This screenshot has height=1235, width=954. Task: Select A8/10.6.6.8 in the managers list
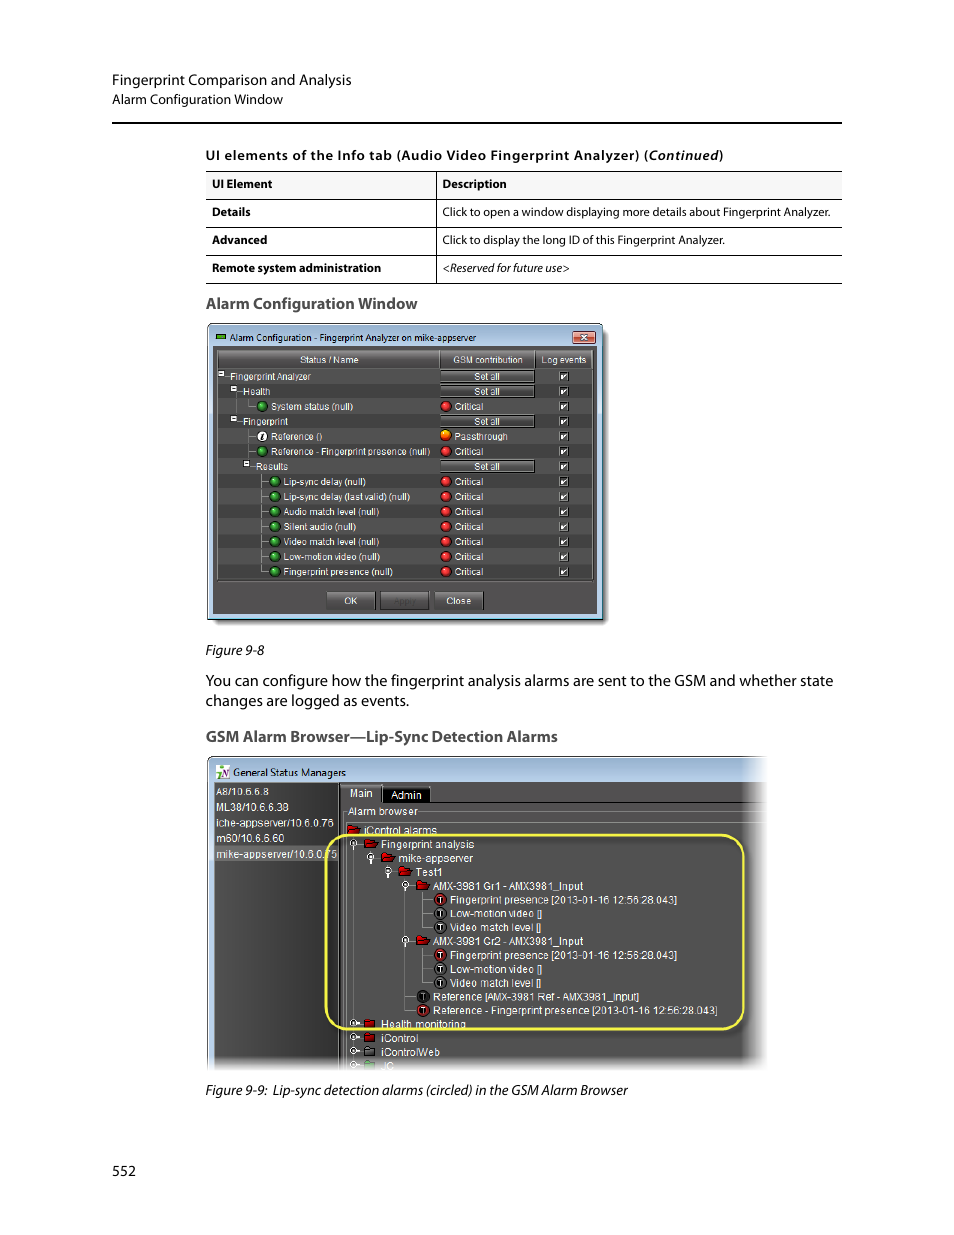click(x=243, y=792)
